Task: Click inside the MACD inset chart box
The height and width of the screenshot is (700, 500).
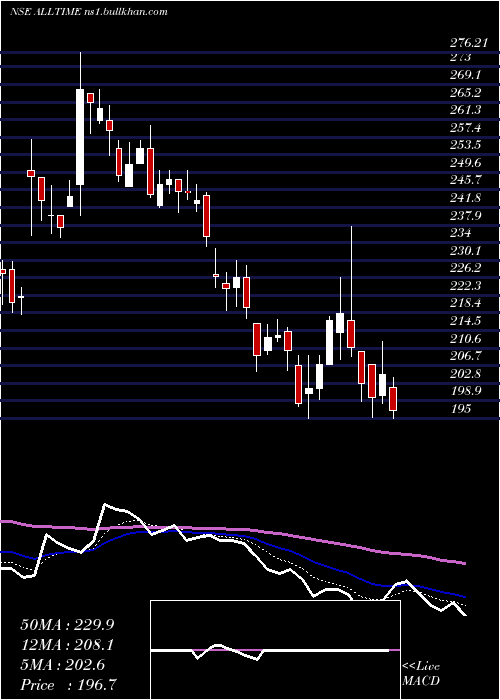Action: 275,650
